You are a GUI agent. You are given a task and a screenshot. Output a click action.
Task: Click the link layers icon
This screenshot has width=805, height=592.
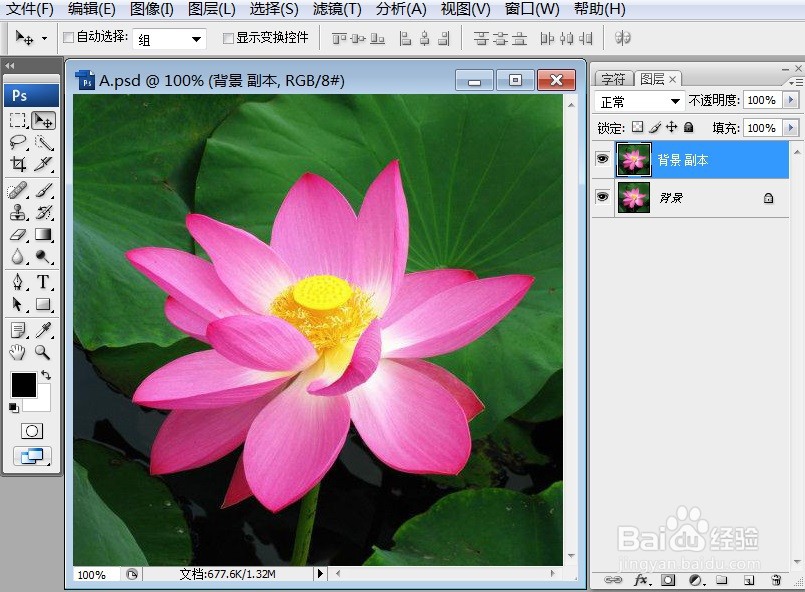(x=612, y=580)
